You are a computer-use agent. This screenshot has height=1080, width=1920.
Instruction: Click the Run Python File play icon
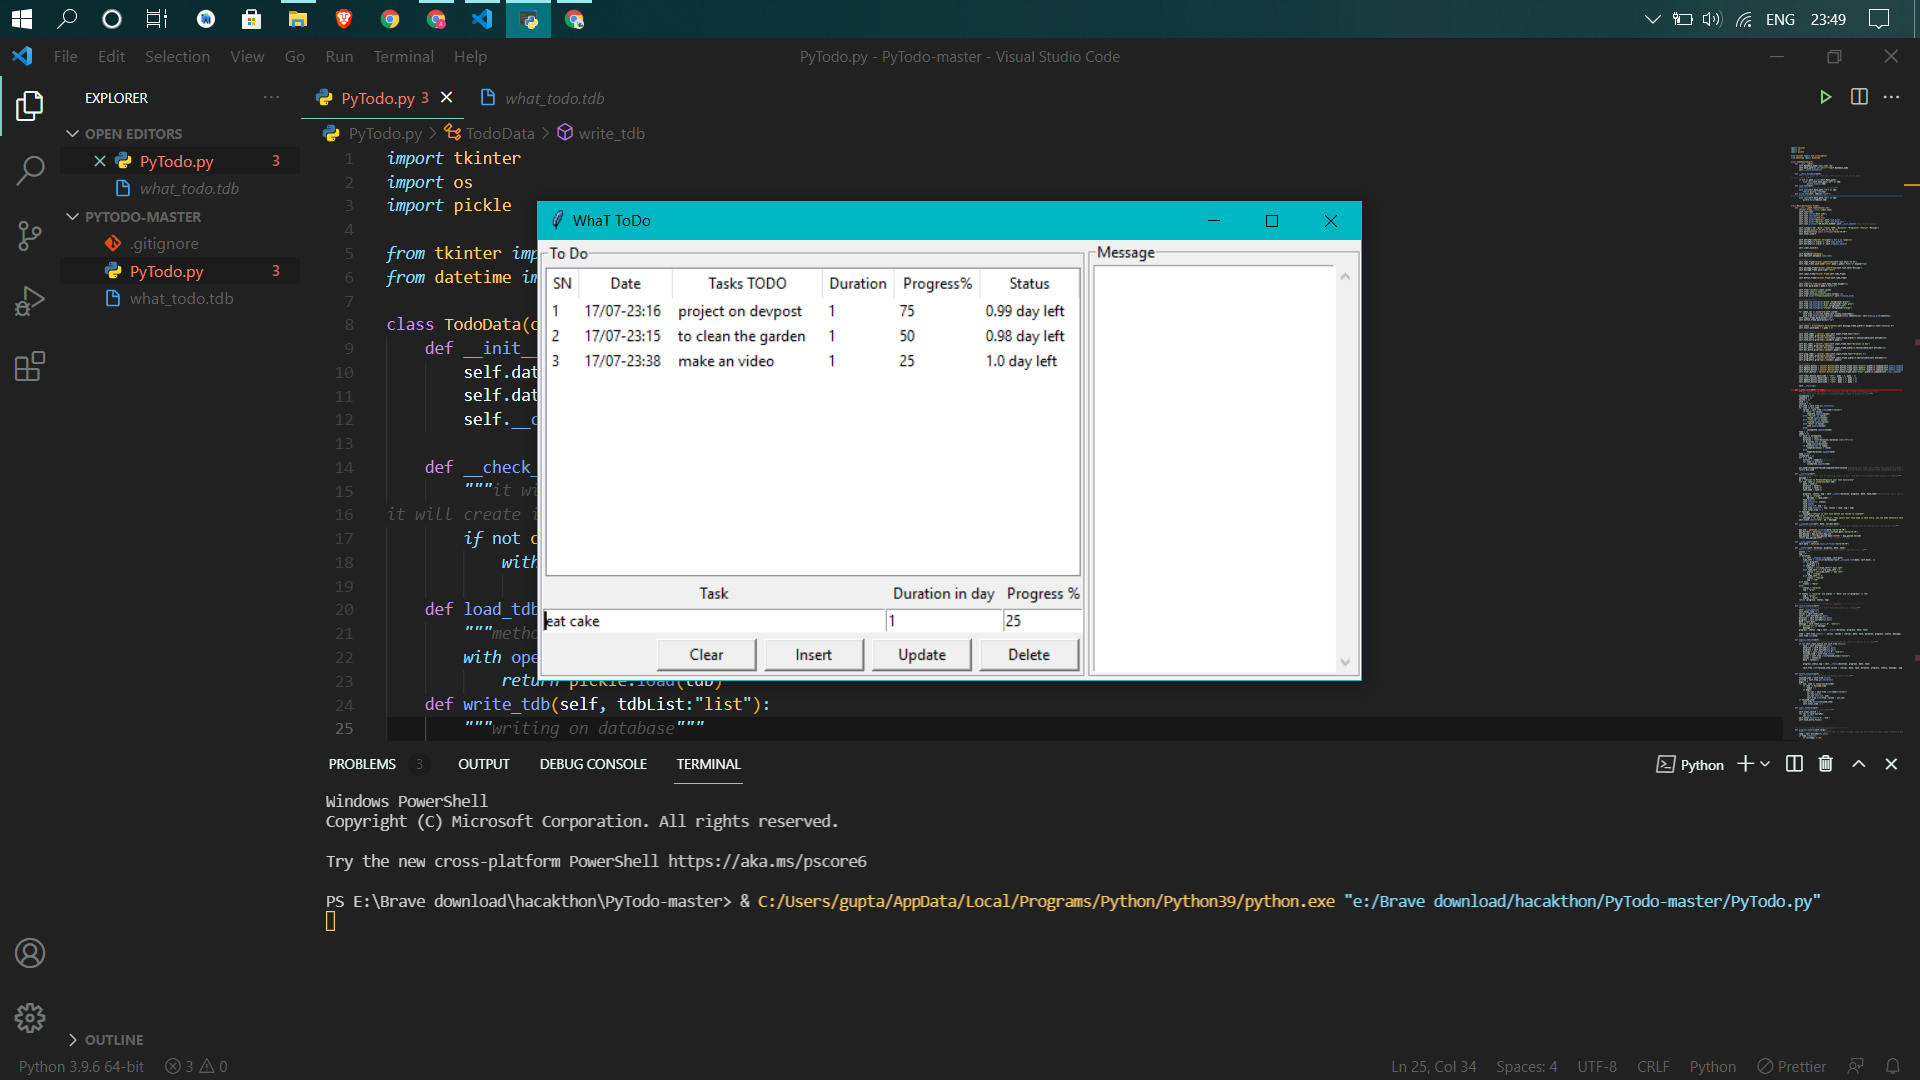click(x=1825, y=97)
